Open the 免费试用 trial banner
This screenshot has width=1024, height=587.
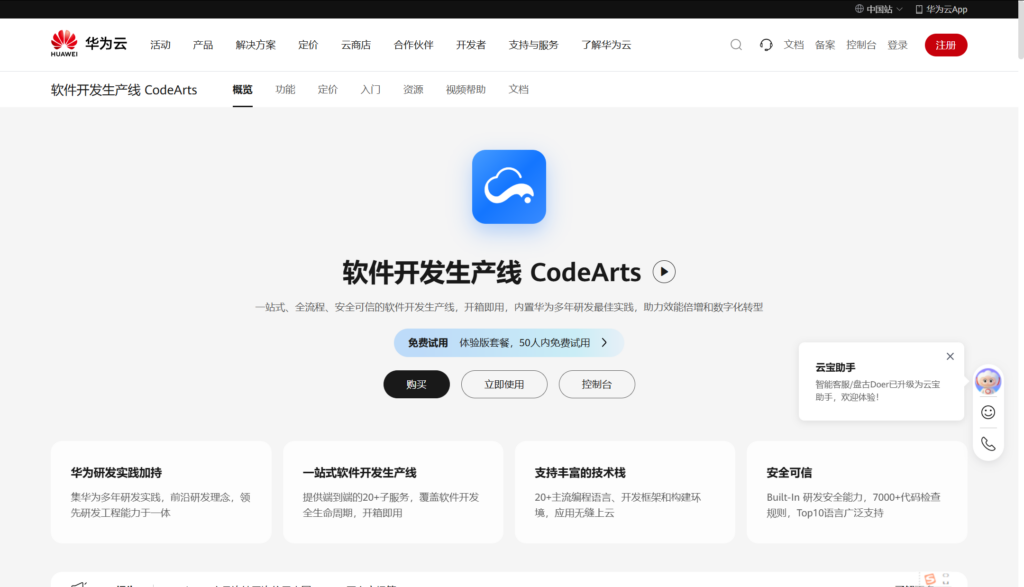pyautogui.click(x=509, y=342)
